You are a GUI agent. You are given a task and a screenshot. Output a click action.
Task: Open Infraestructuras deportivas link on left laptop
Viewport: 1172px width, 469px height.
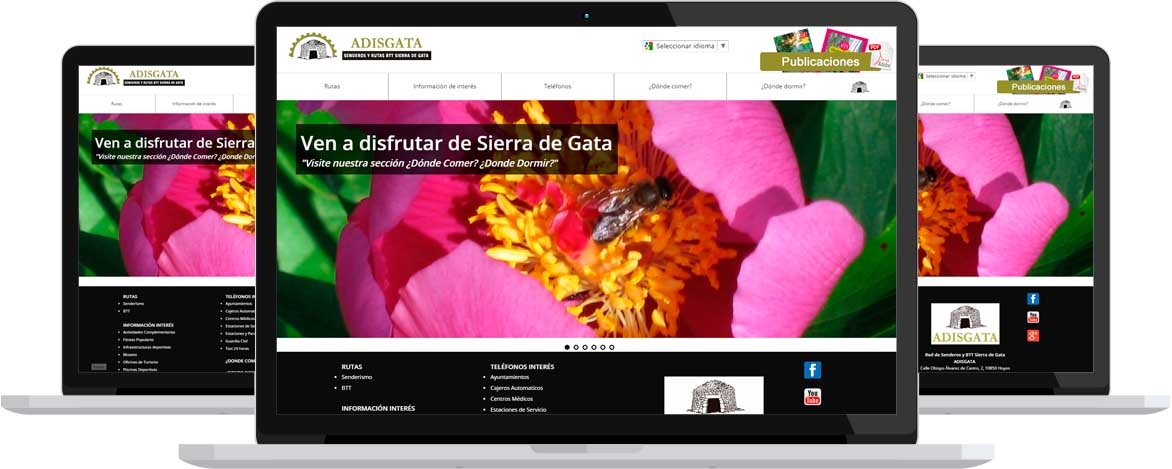click(147, 347)
